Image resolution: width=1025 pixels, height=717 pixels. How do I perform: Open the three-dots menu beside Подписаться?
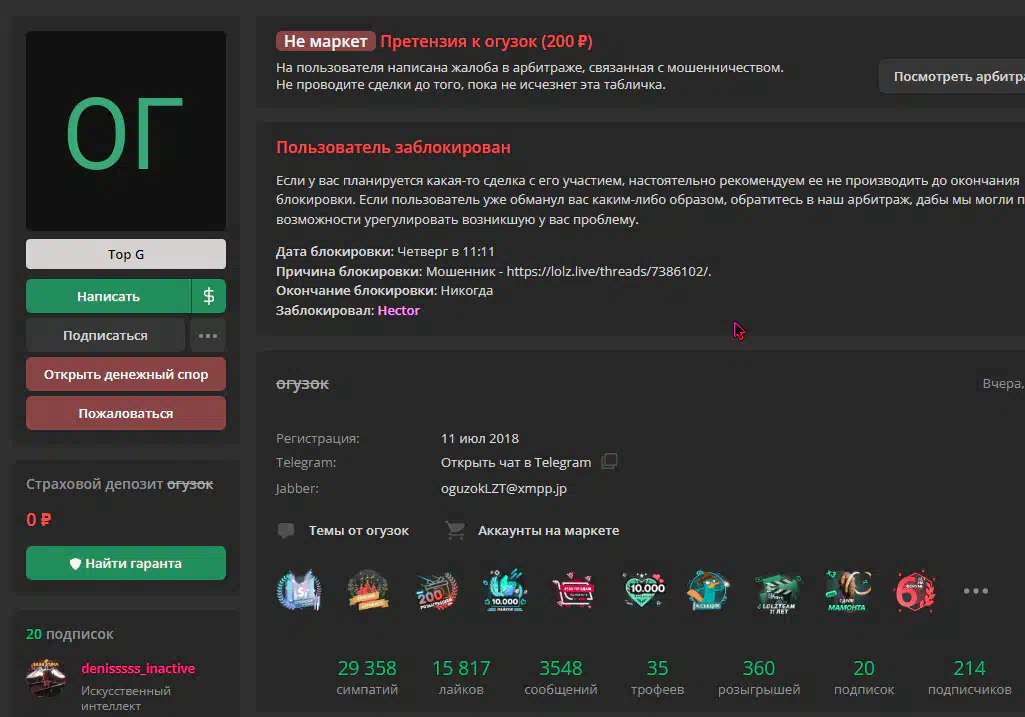coord(208,336)
